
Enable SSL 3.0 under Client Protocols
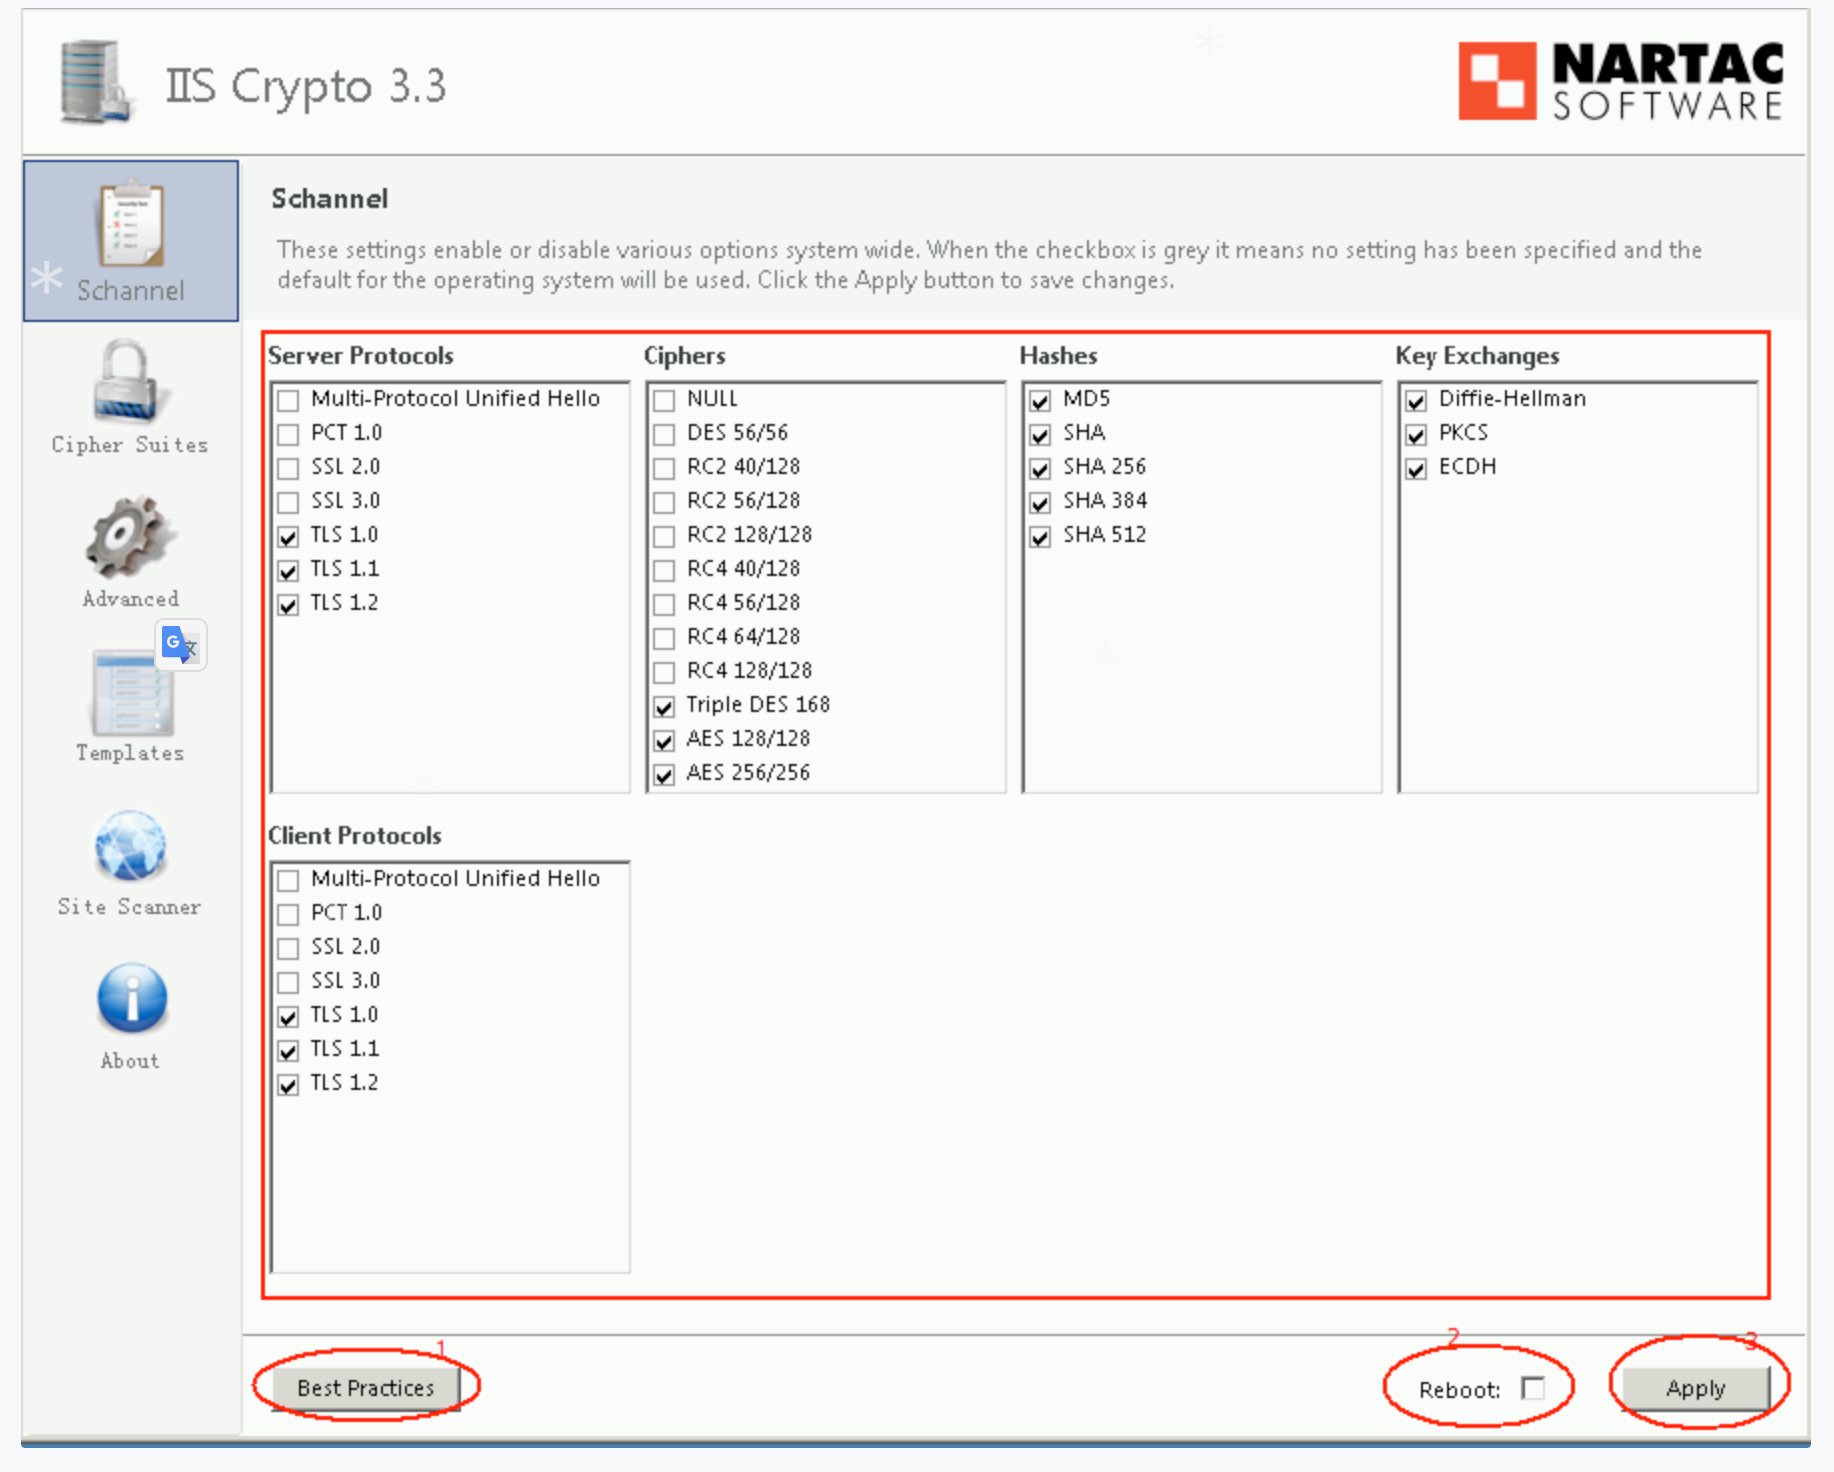point(289,982)
